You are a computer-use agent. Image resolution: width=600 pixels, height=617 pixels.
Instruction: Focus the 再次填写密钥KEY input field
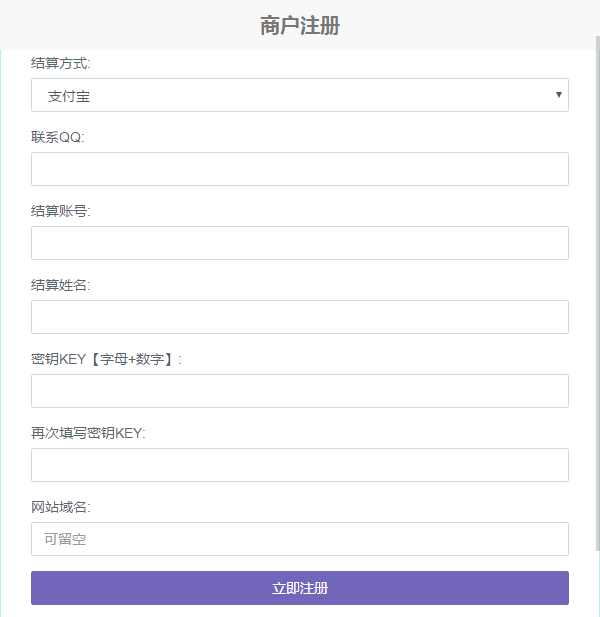click(x=300, y=465)
